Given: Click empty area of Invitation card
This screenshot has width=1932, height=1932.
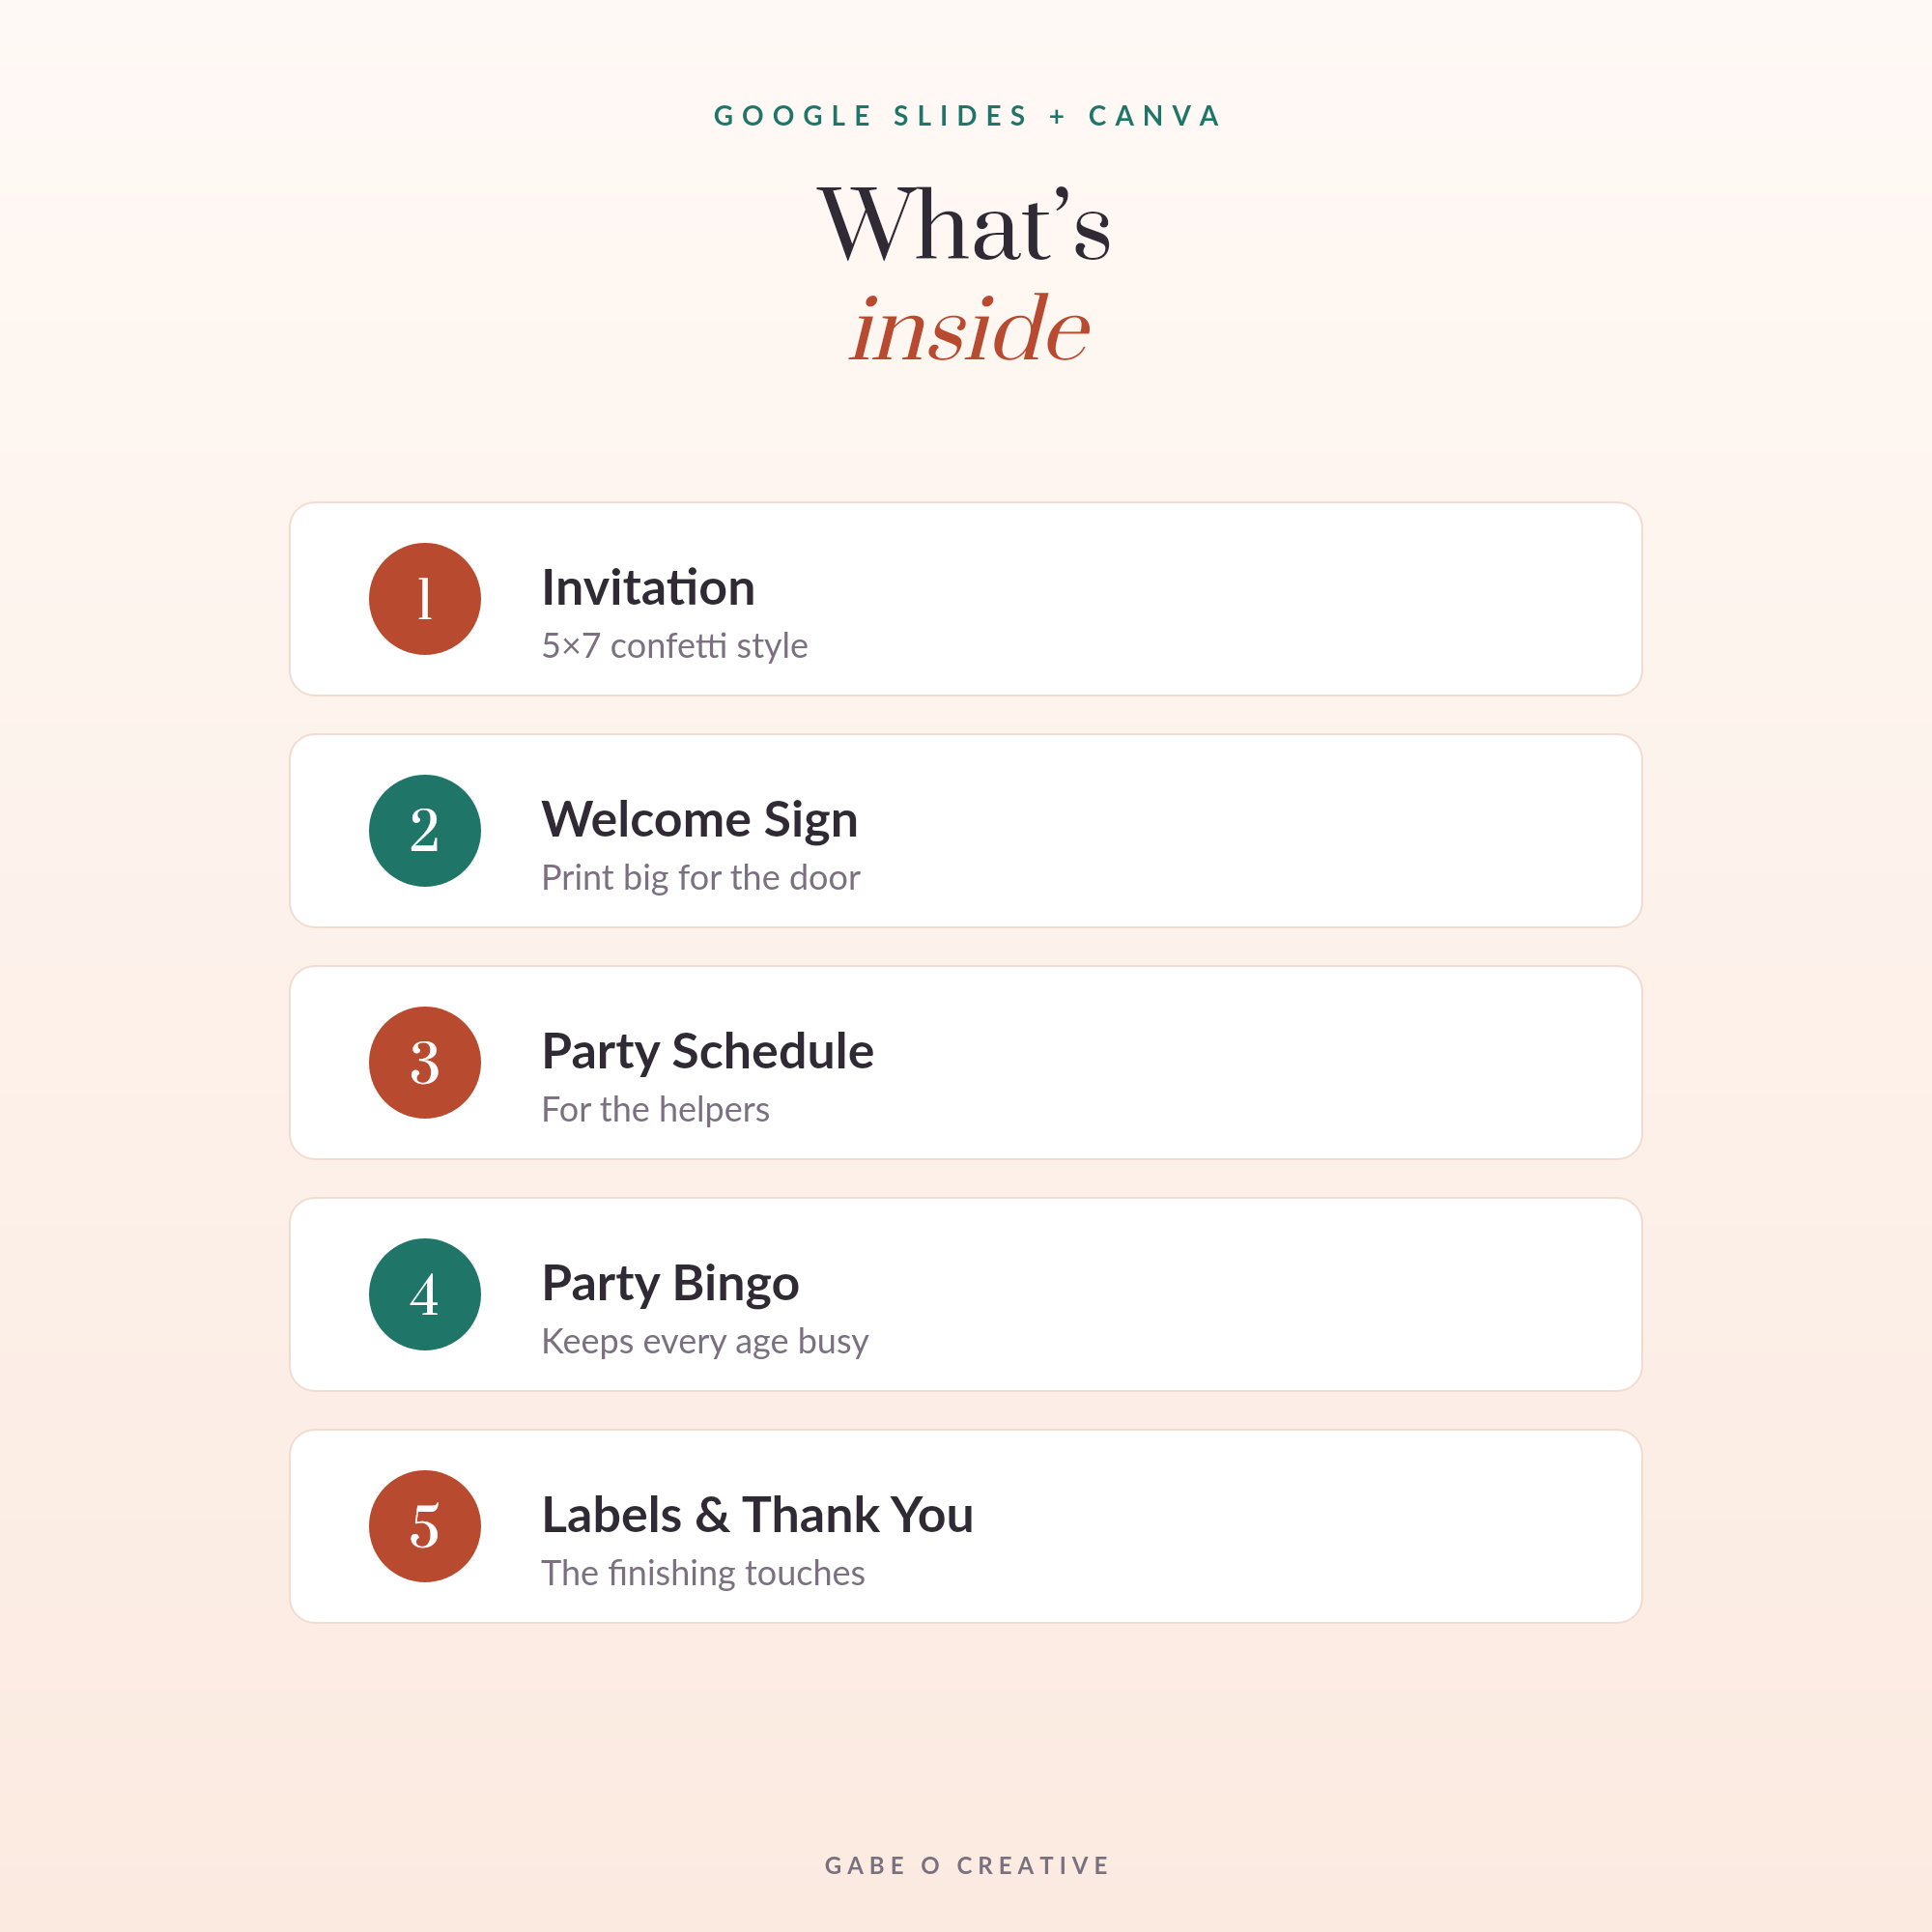Looking at the screenshot, I should pyautogui.click(x=1250, y=599).
